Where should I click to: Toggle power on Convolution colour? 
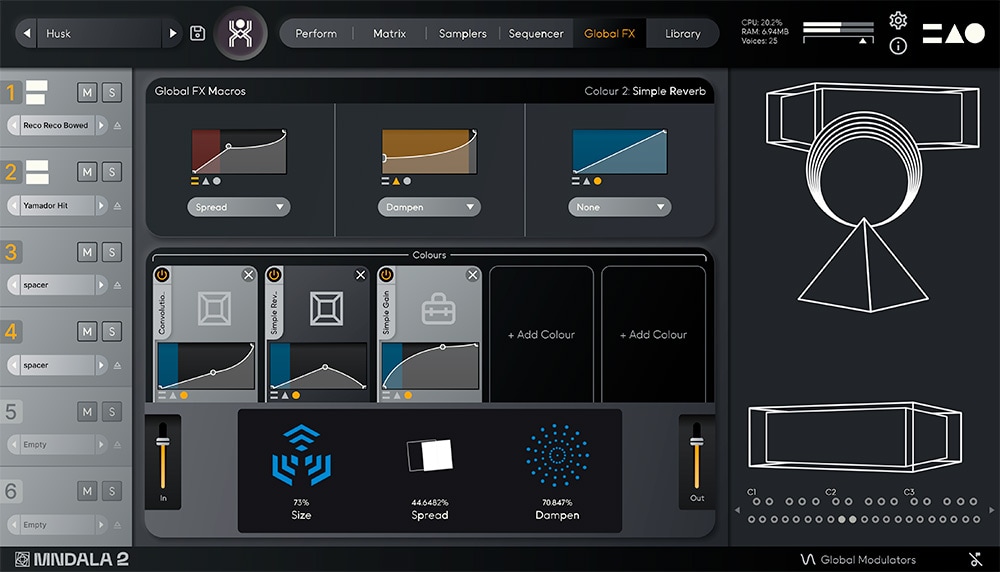(162, 275)
